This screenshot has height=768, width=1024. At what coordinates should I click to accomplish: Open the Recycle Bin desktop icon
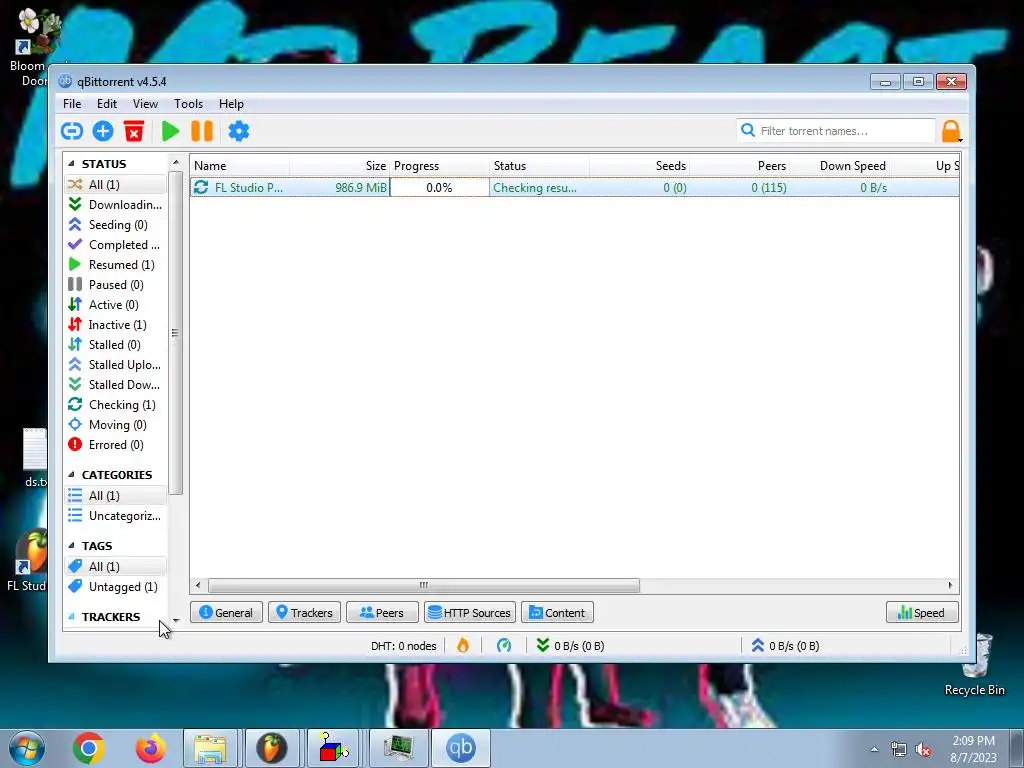click(x=975, y=664)
